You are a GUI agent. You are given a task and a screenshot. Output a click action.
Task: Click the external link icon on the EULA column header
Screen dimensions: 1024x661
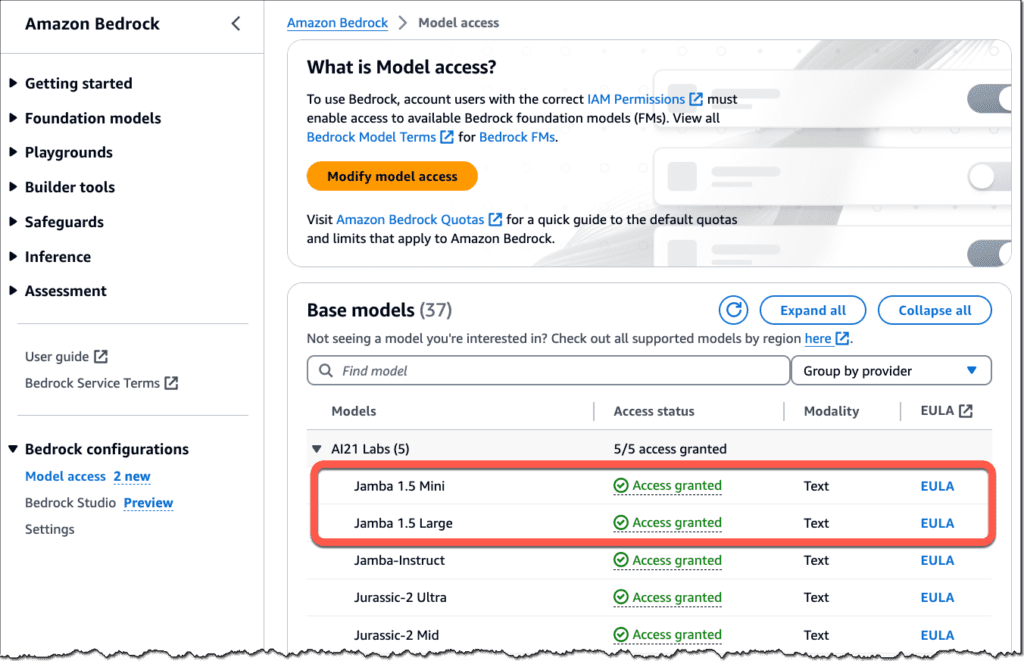coord(965,411)
